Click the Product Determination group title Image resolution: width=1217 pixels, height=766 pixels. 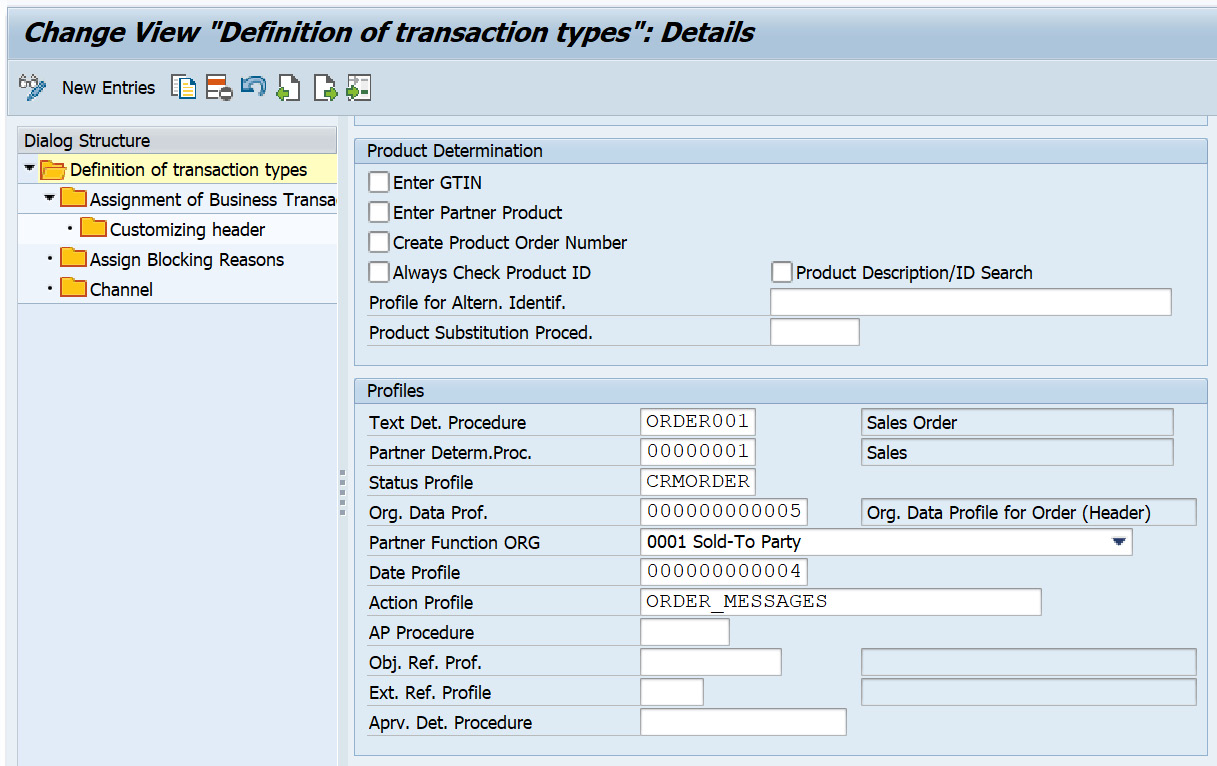[x=455, y=151]
